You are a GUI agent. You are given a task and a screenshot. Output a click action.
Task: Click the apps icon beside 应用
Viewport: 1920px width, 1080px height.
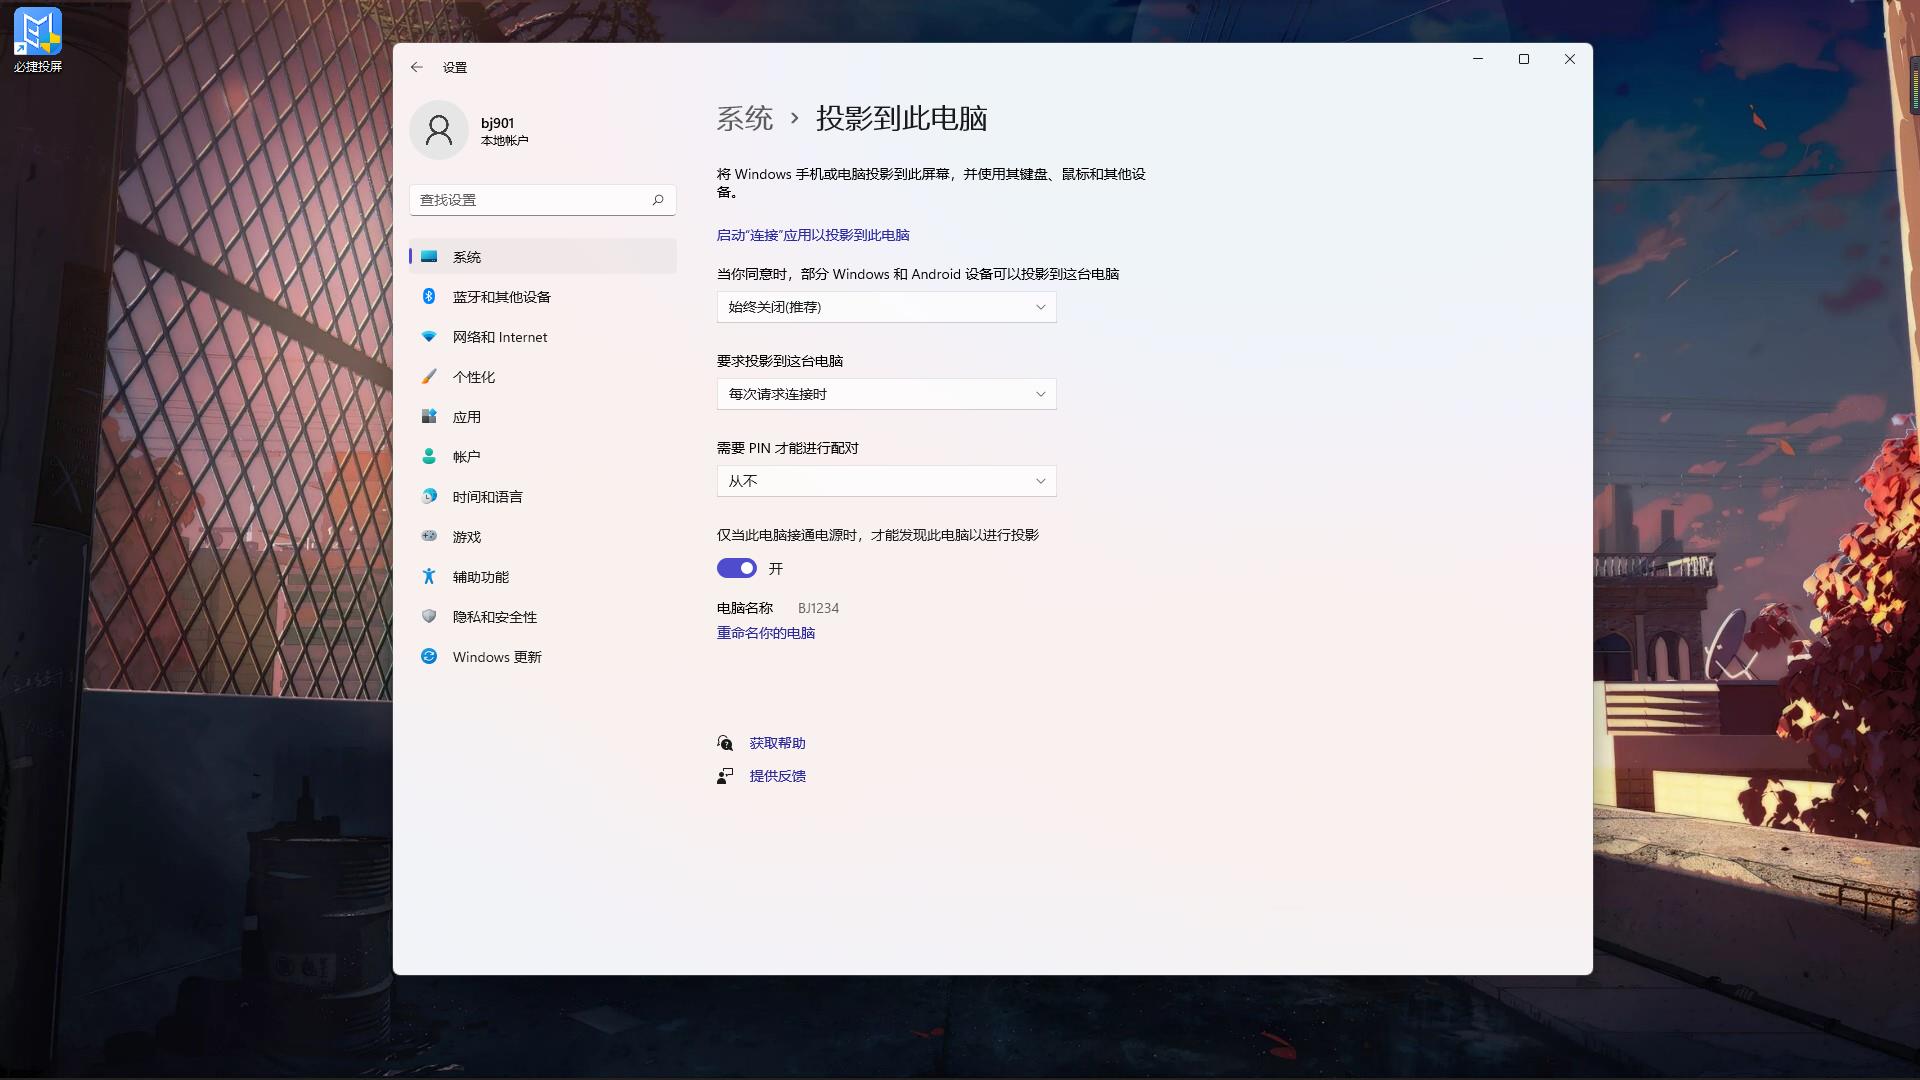click(x=429, y=416)
